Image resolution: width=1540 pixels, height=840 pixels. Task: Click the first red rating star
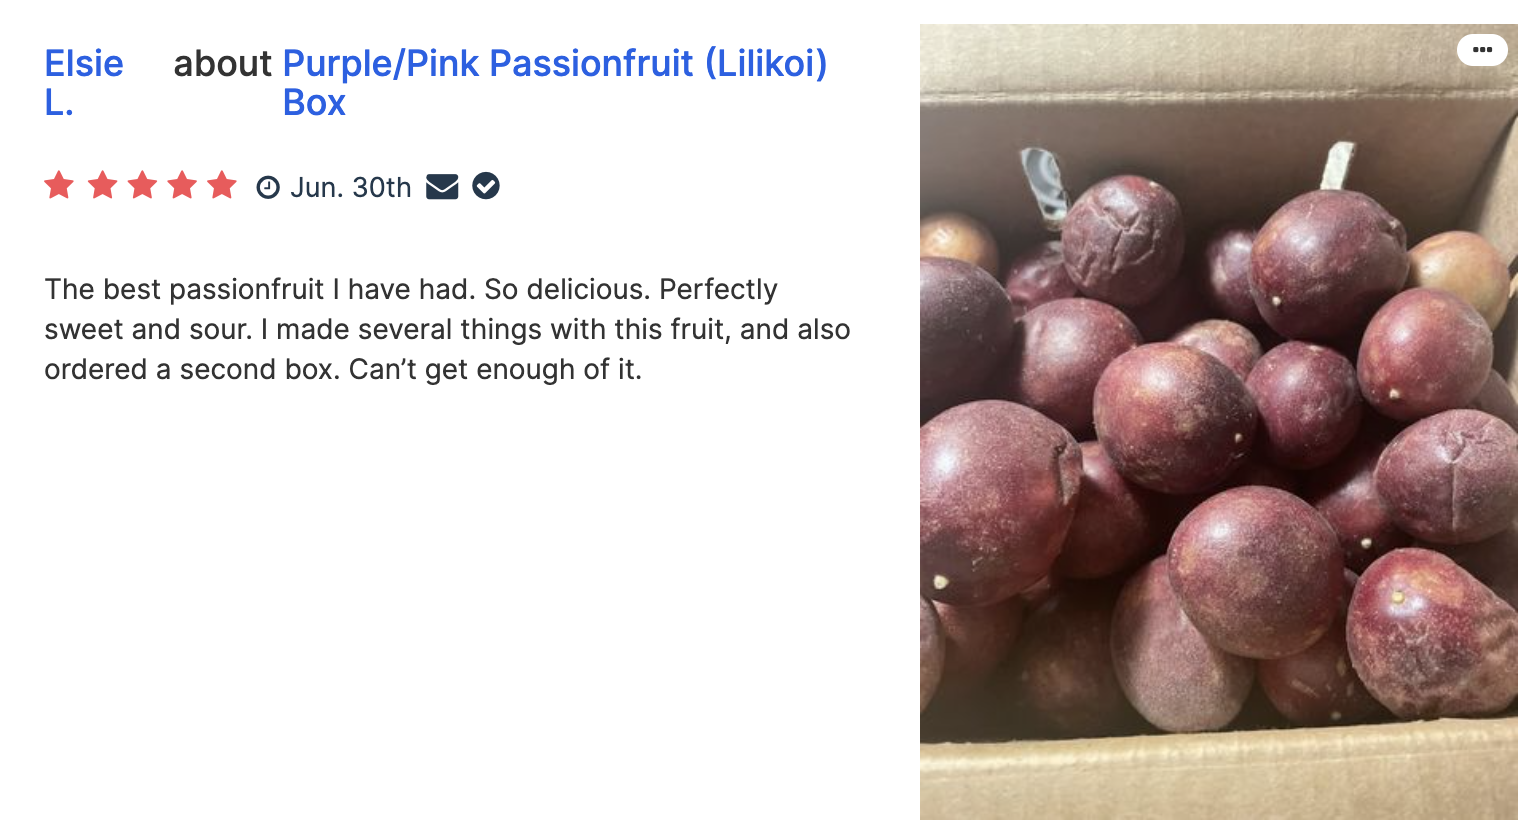pyautogui.click(x=59, y=186)
